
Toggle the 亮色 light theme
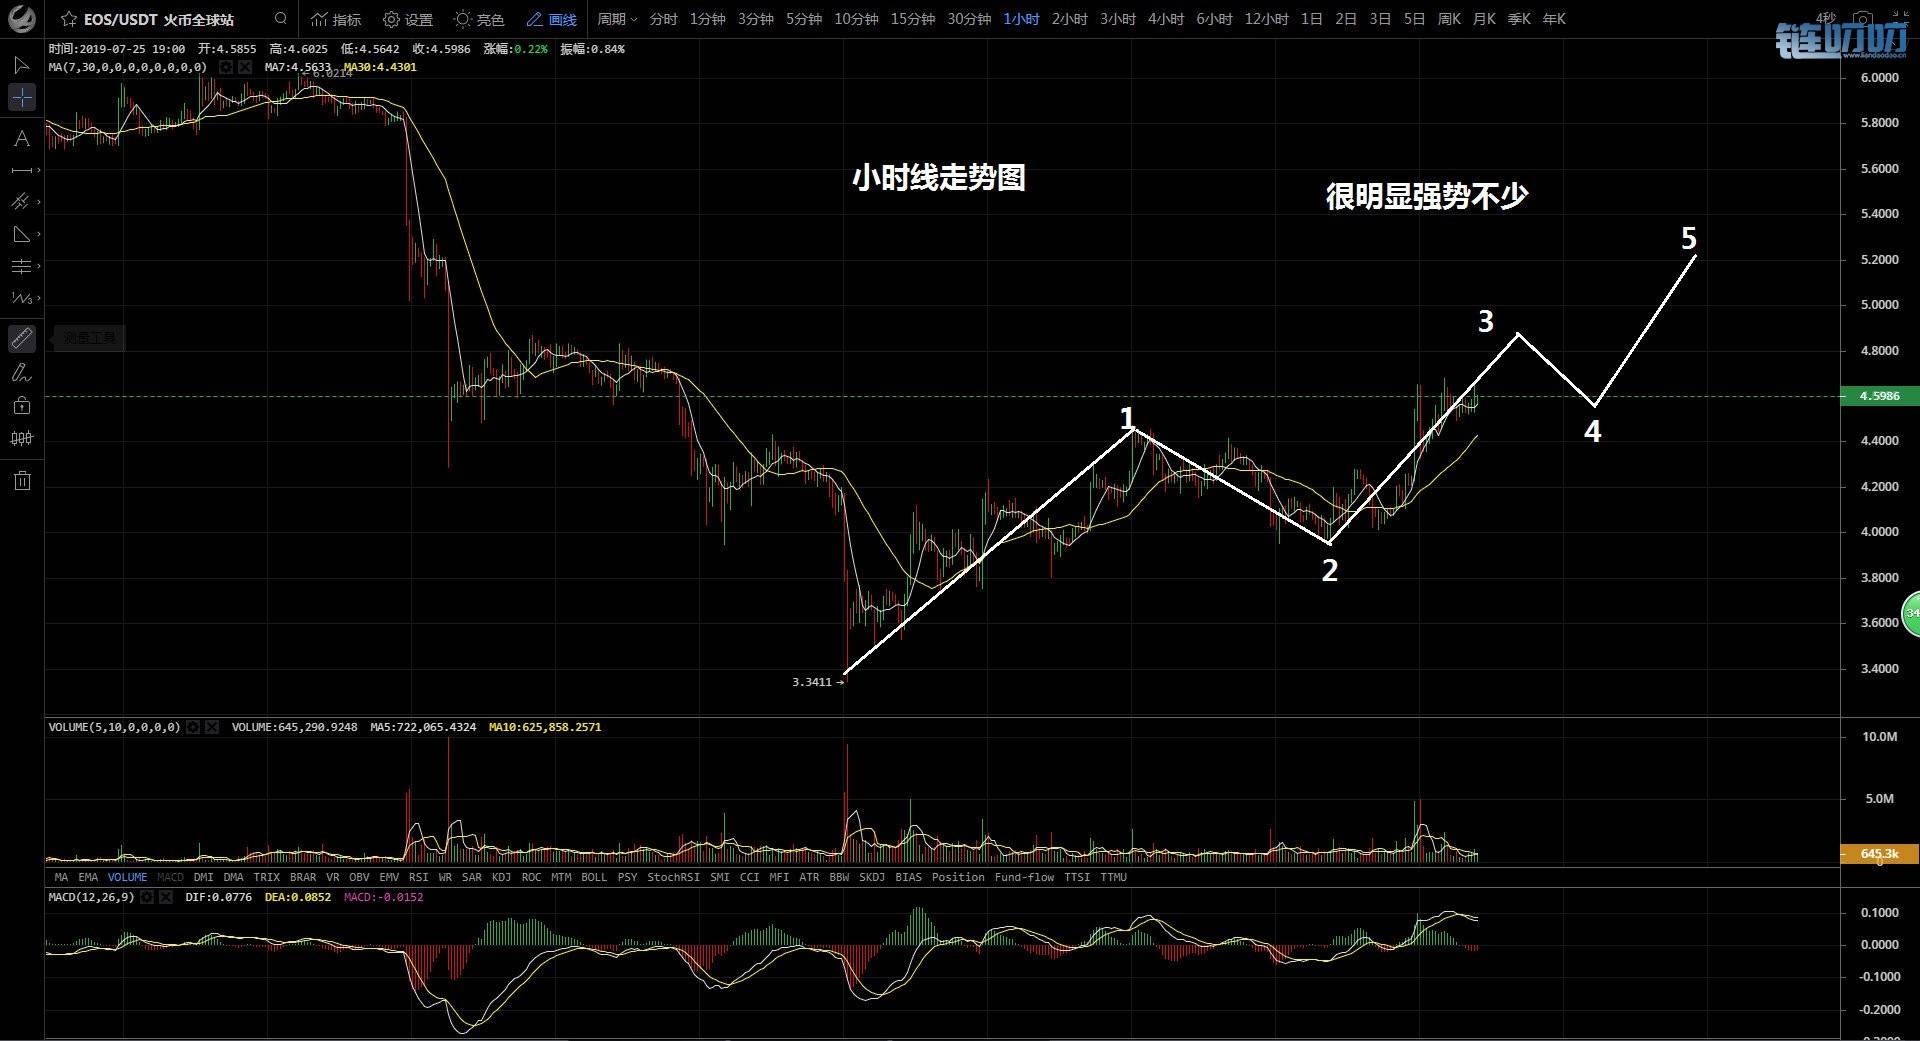tap(478, 19)
